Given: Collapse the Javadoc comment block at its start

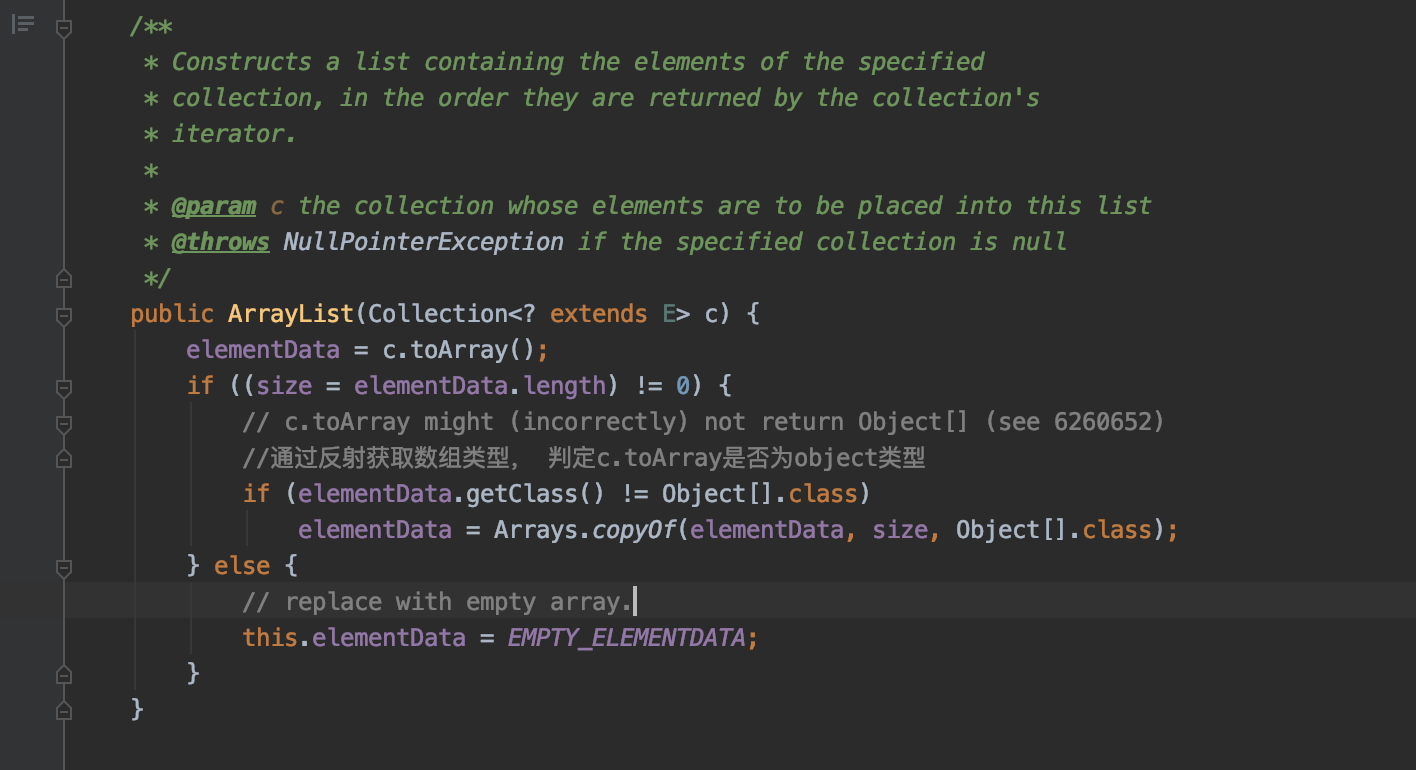Looking at the screenshot, I should [x=64, y=29].
